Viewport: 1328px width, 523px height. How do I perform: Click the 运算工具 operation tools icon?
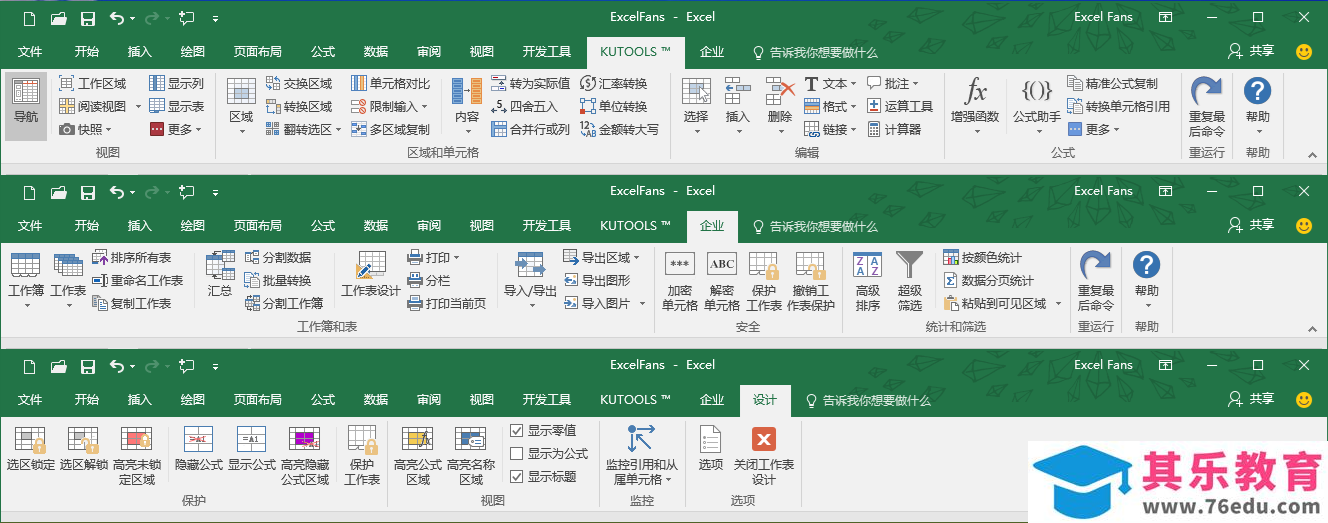click(x=874, y=106)
